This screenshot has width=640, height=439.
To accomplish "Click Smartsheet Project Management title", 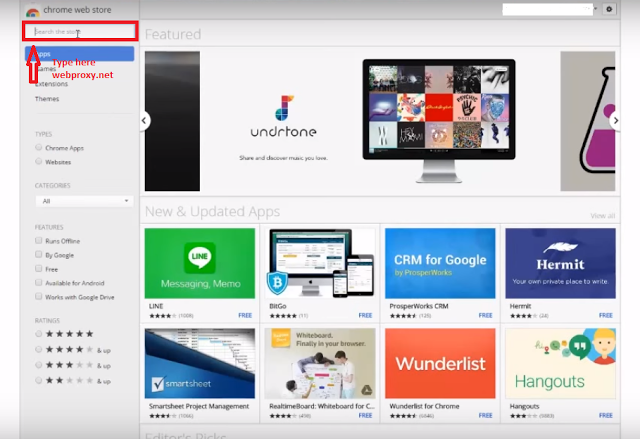I will 199,406.
